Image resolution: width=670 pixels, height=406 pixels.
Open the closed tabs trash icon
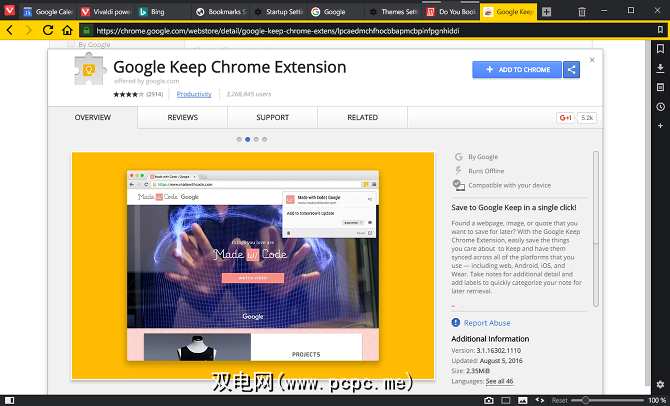(582, 12)
